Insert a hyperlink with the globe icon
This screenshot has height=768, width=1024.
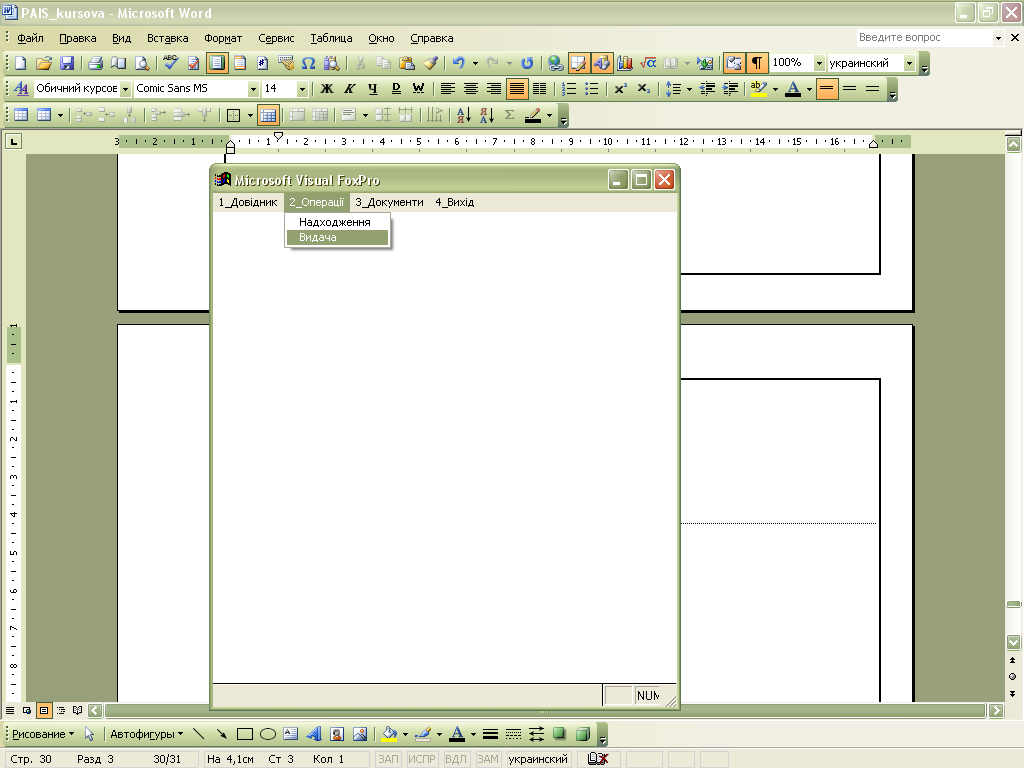pyautogui.click(x=555, y=63)
